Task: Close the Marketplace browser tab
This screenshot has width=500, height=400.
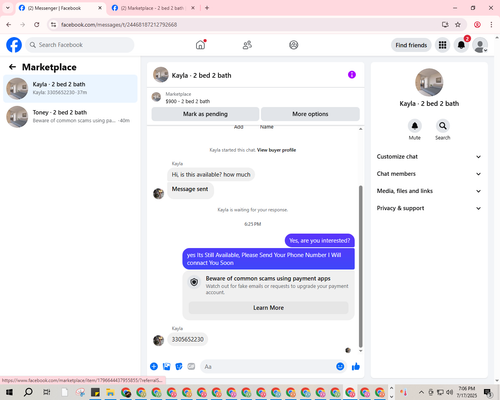Action: [193, 8]
